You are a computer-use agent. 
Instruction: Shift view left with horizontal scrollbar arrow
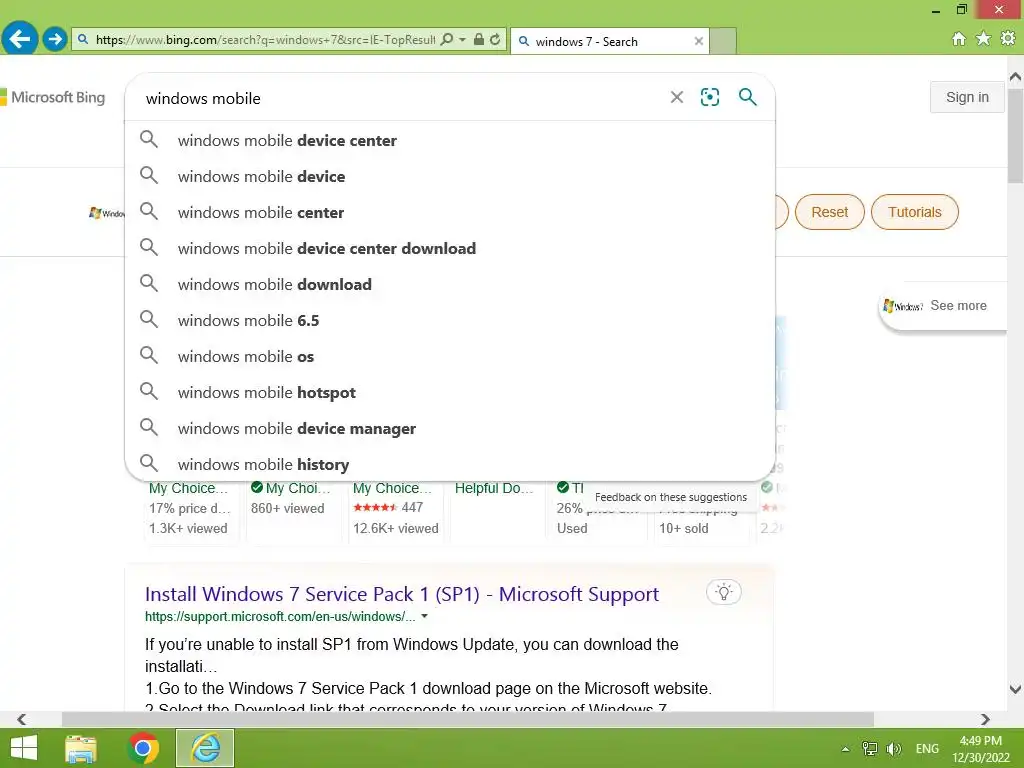(x=22, y=719)
